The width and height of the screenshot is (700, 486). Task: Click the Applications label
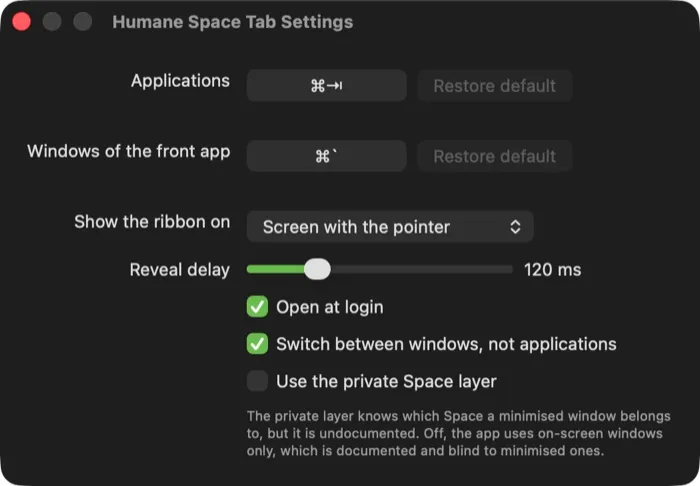tap(180, 81)
